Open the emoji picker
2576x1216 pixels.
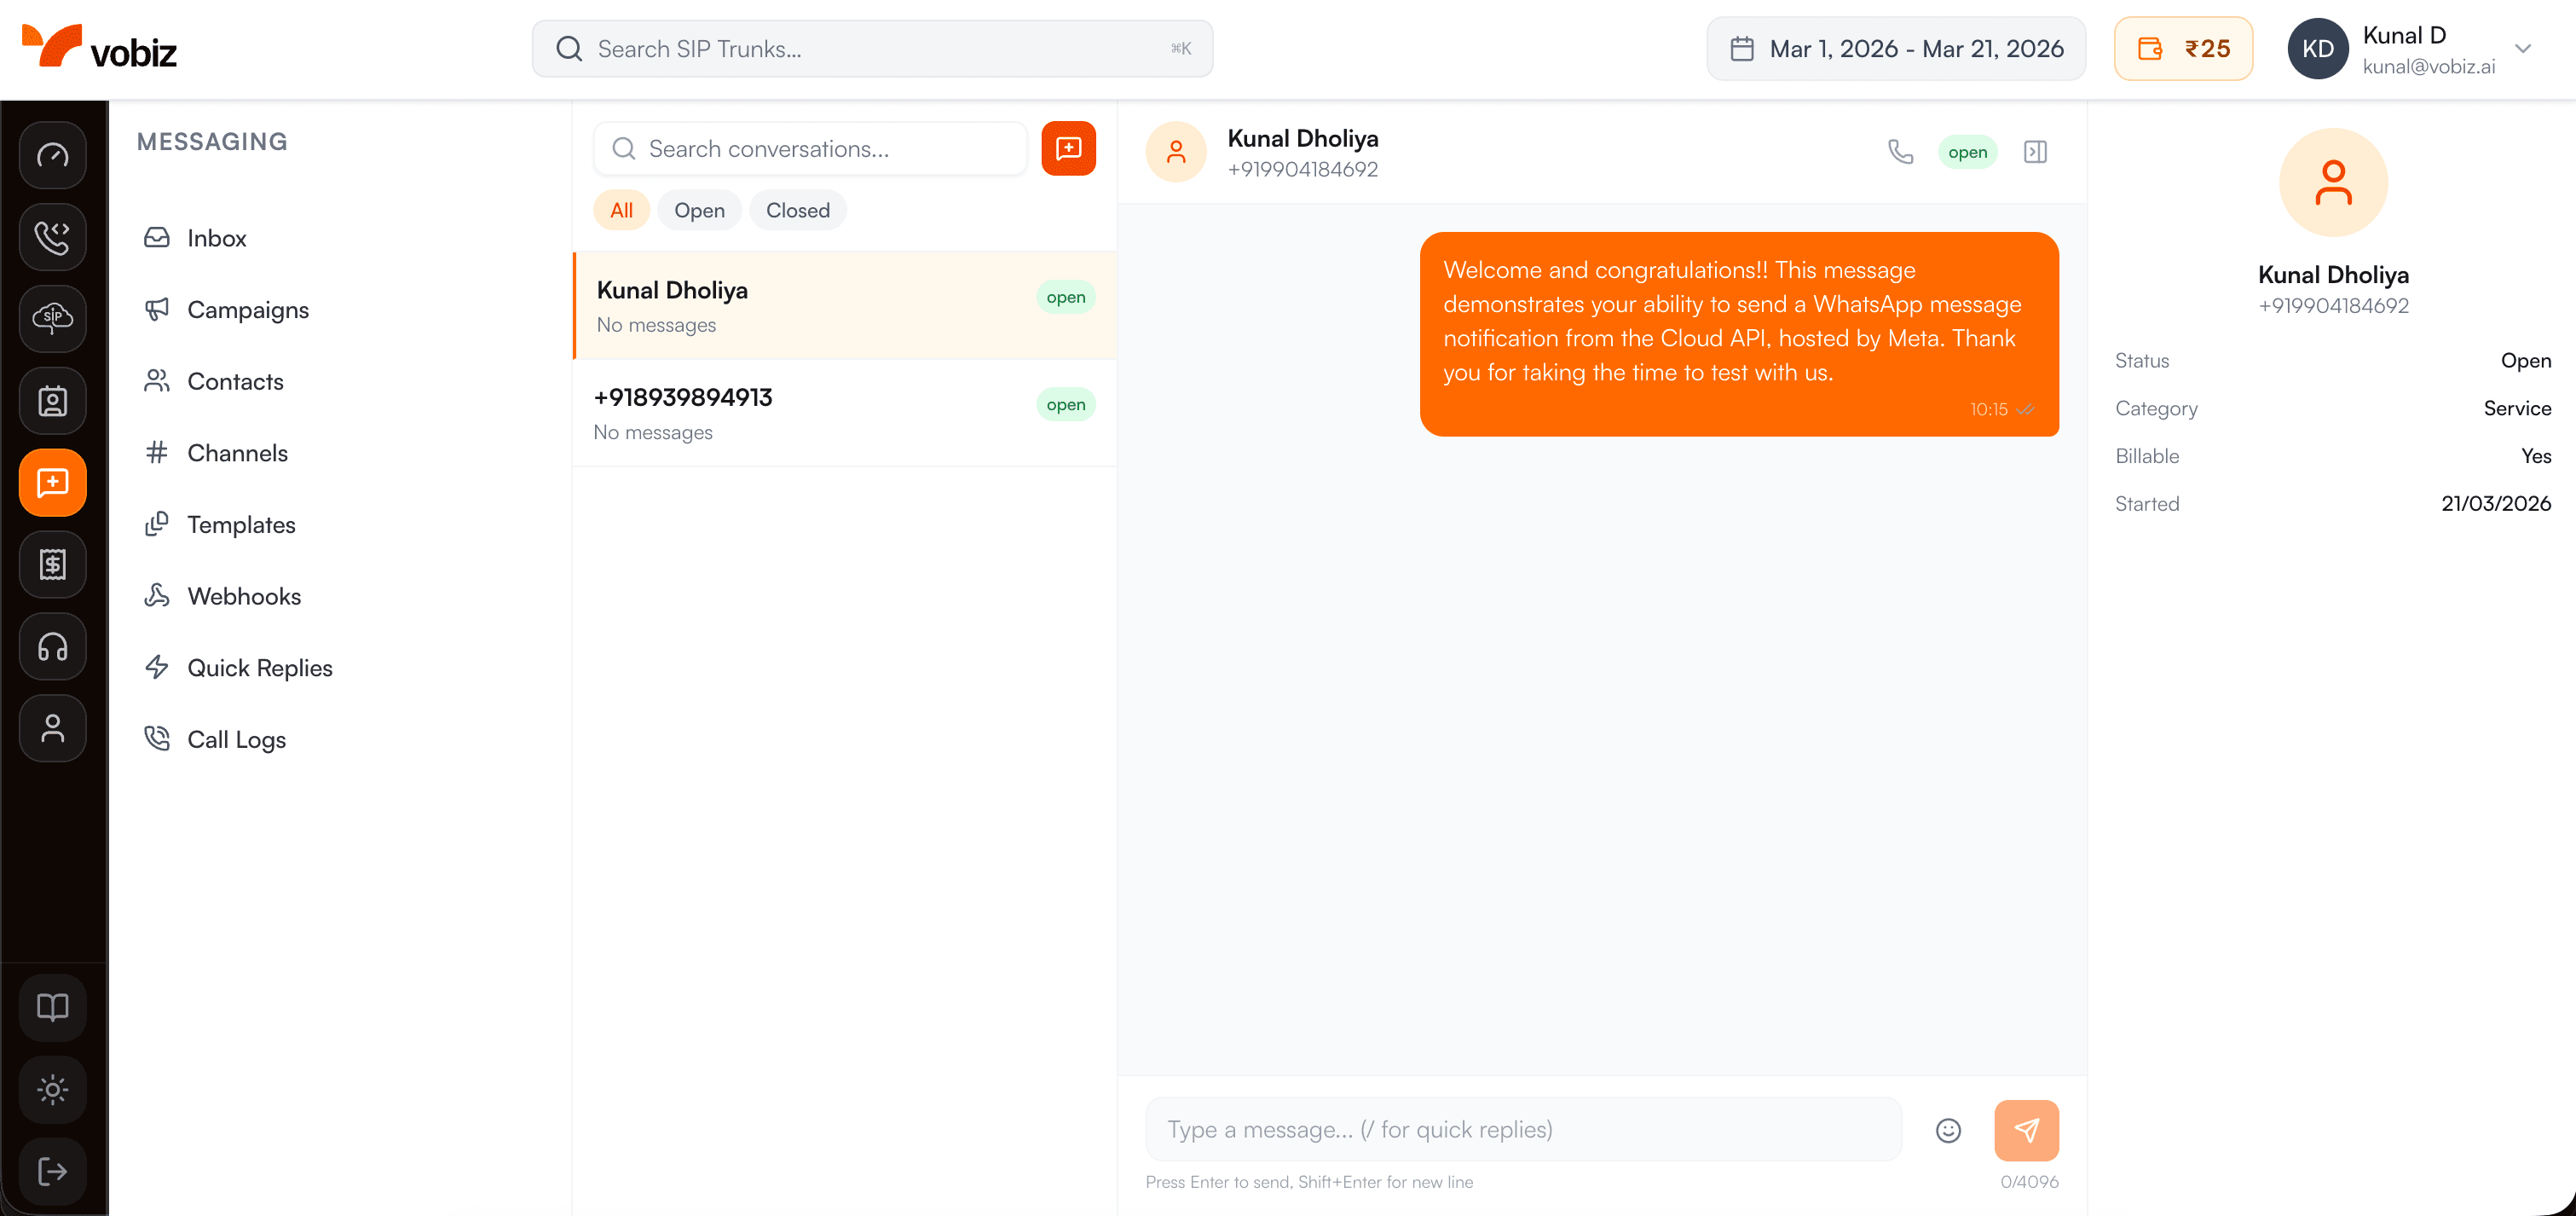1948,1129
